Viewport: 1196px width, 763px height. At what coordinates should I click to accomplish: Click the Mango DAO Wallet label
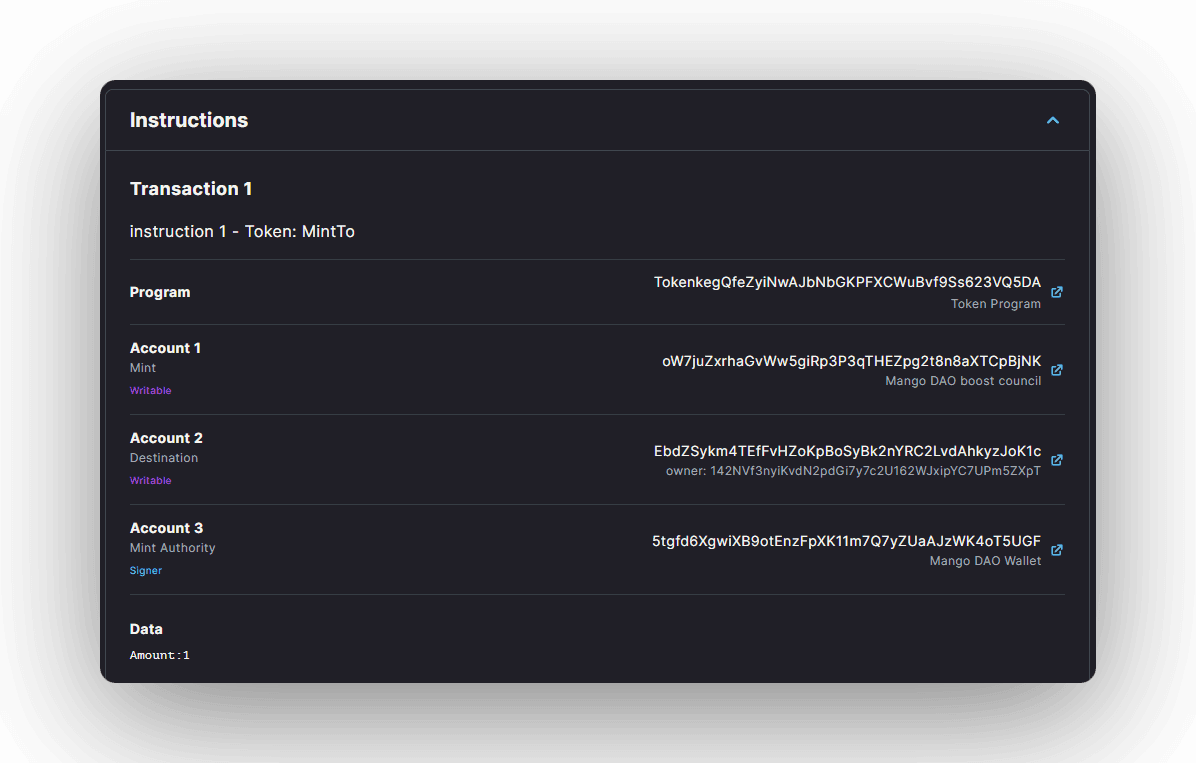(x=985, y=561)
